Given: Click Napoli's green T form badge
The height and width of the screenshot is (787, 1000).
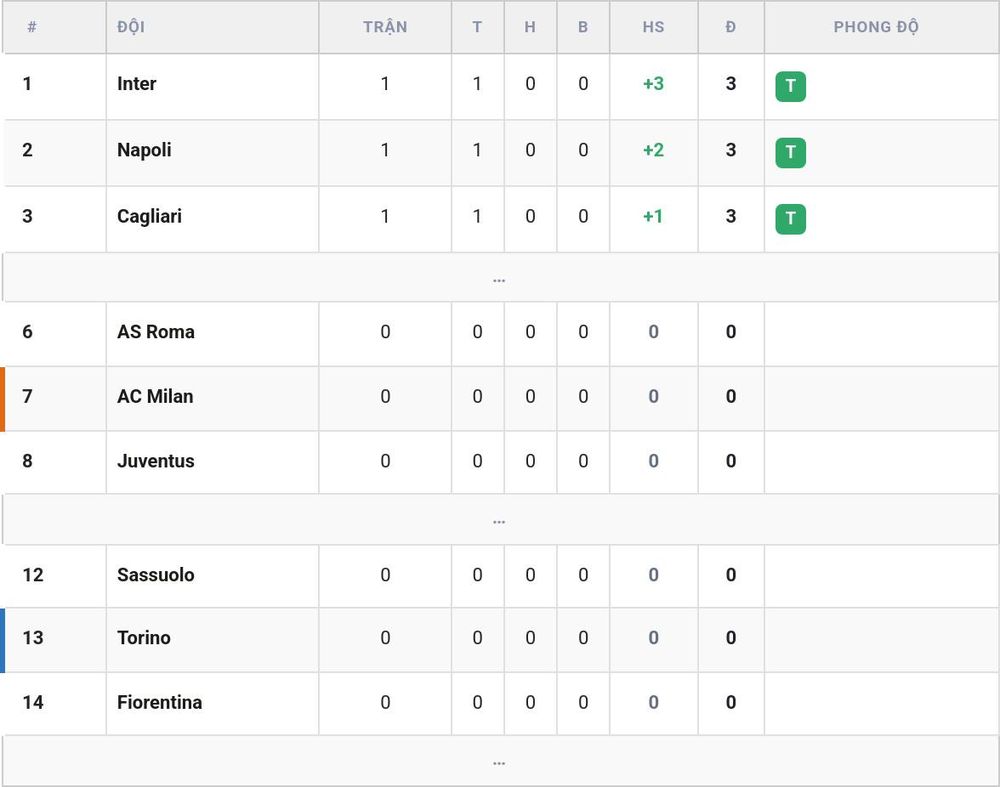Looking at the screenshot, I should (790, 153).
